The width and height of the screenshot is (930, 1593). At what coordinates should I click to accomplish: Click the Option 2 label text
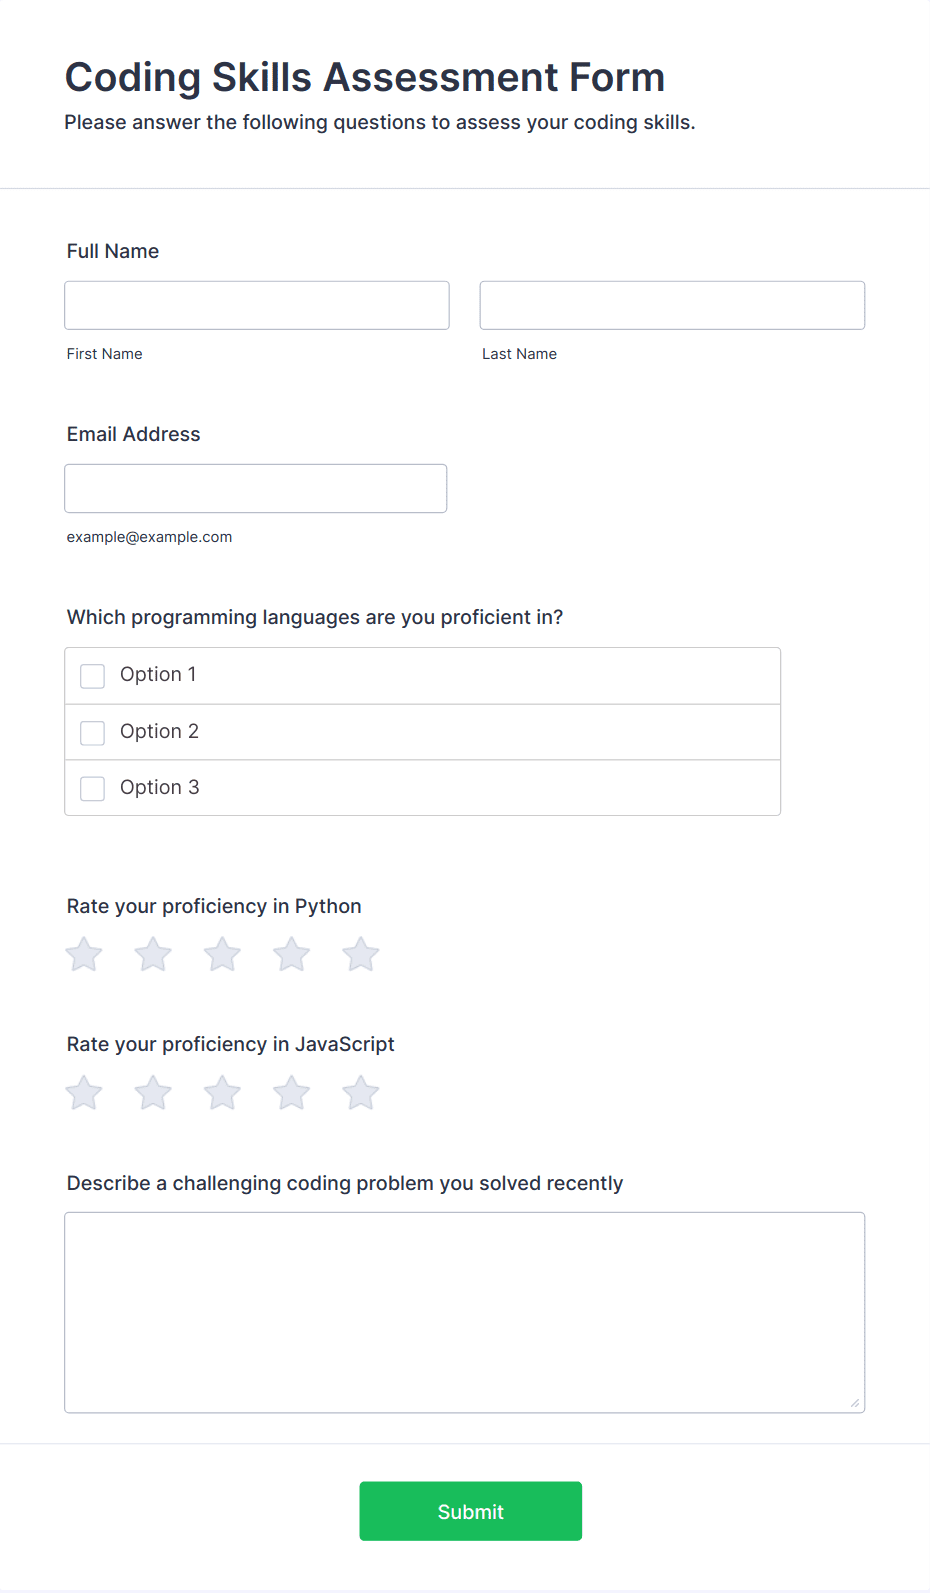(159, 731)
